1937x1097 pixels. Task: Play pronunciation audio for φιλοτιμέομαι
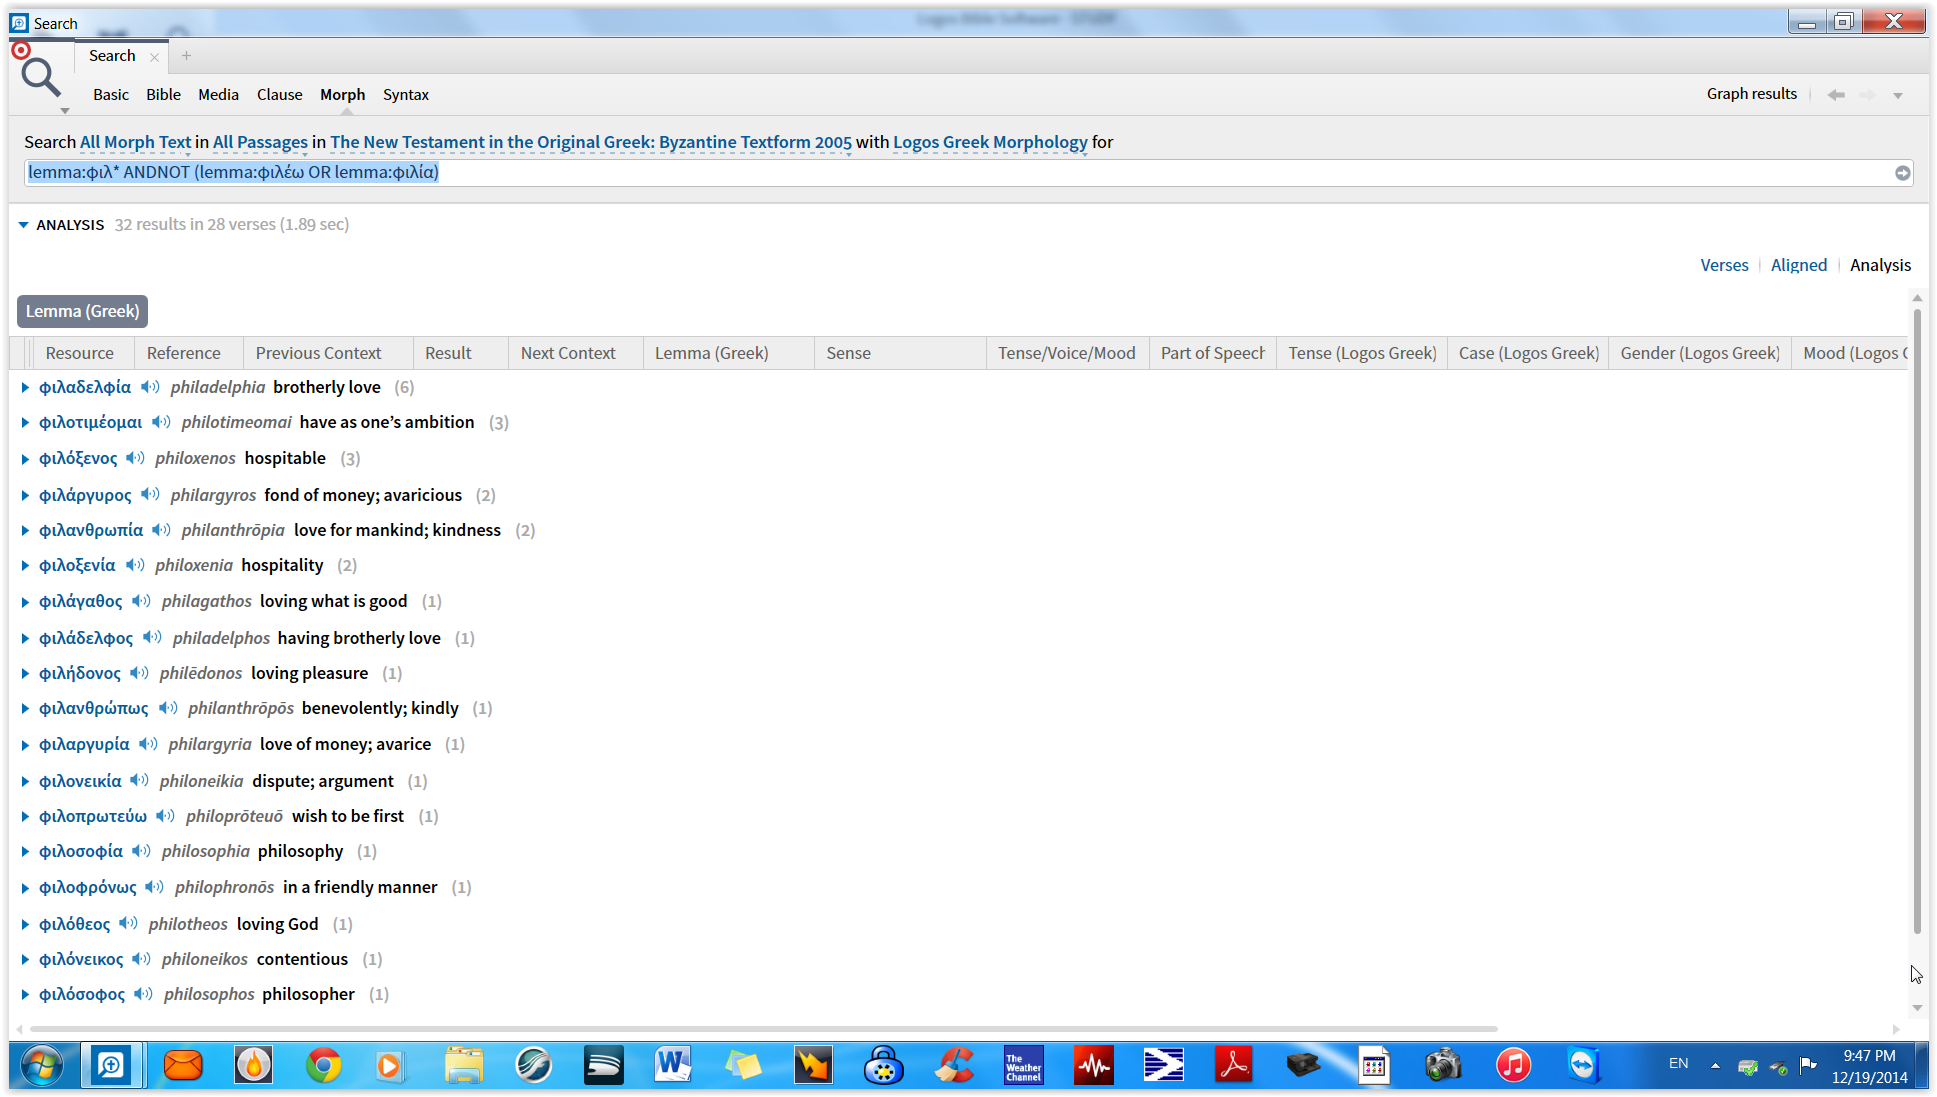click(161, 422)
